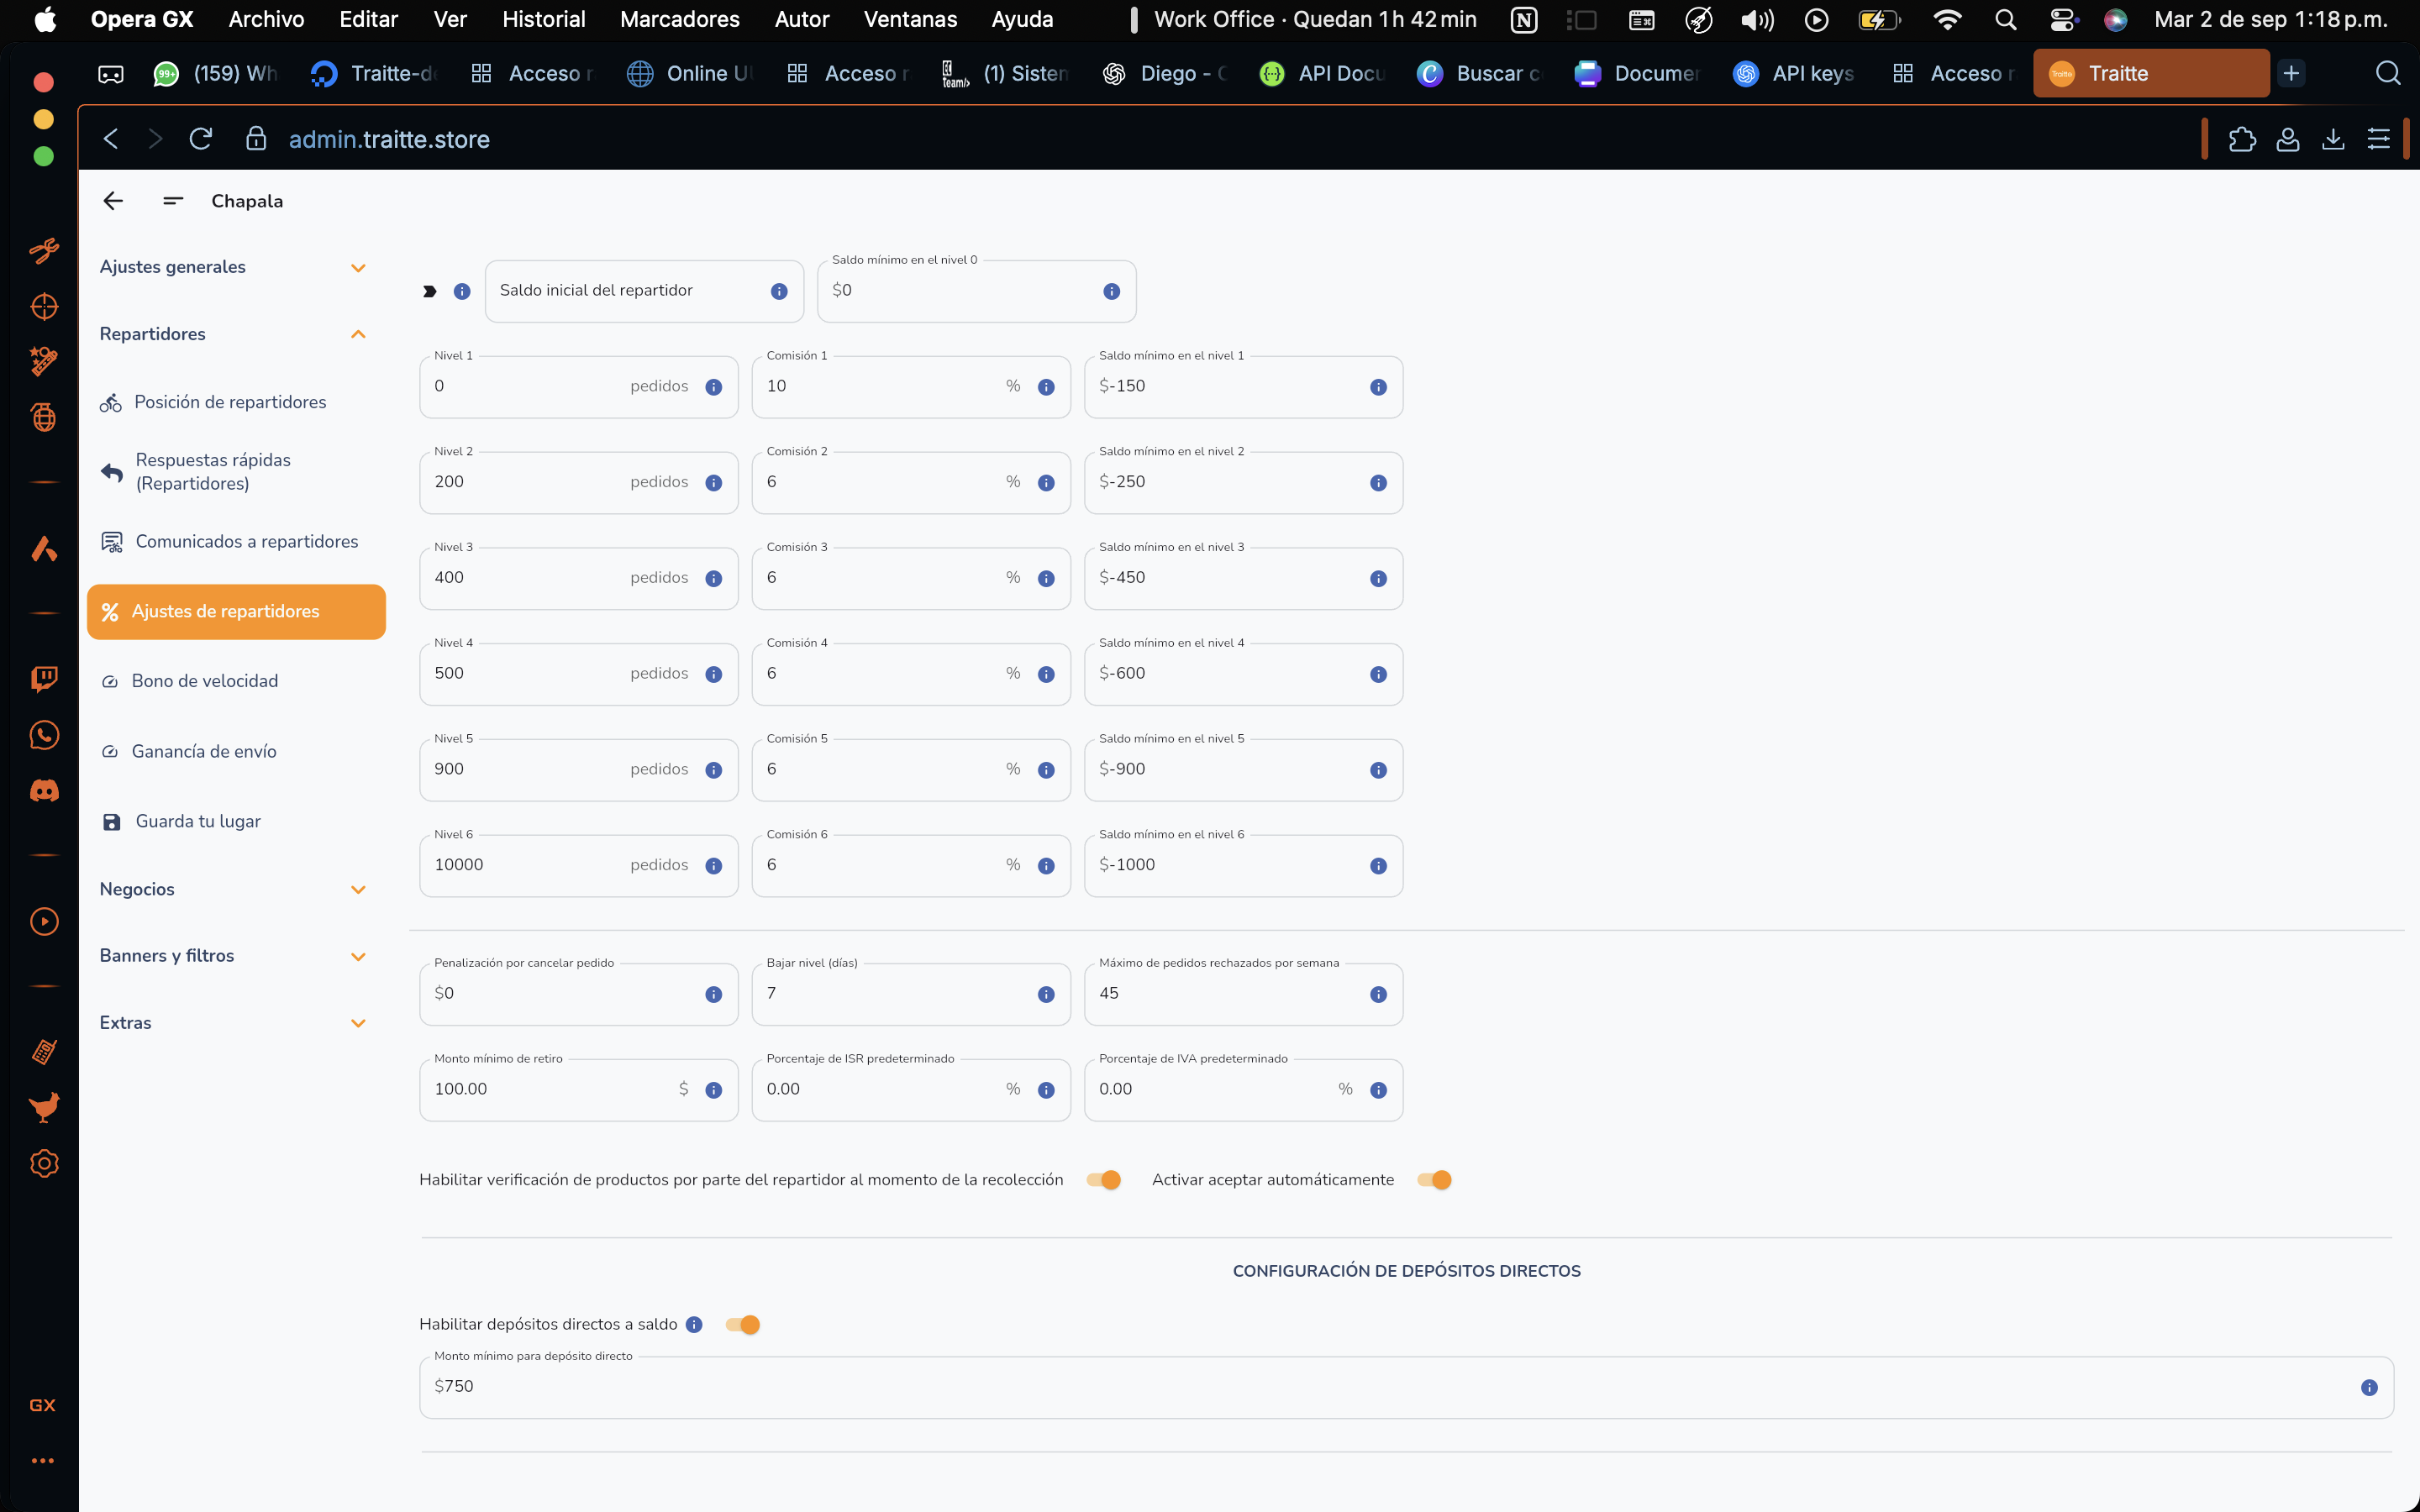The image size is (2420, 1512).
Task: Toggle Habilitar depósitos directos a saldo
Action: 743,1325
